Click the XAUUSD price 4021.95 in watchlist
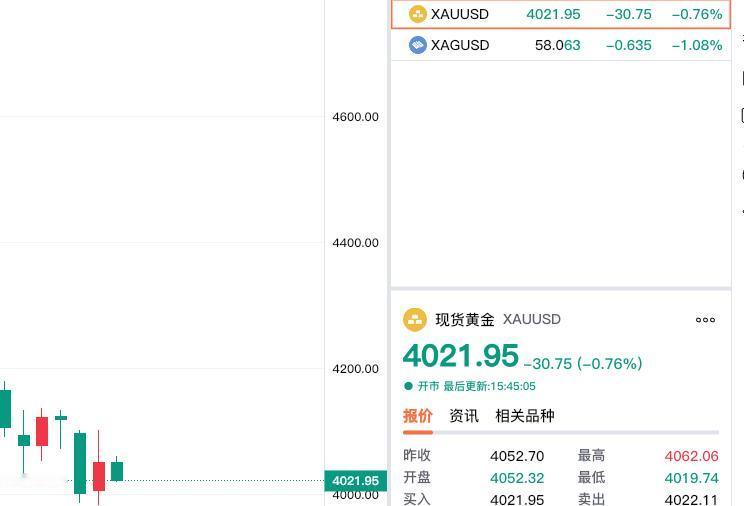This screenshot has height=506, width=744. (x=553, y=14)
